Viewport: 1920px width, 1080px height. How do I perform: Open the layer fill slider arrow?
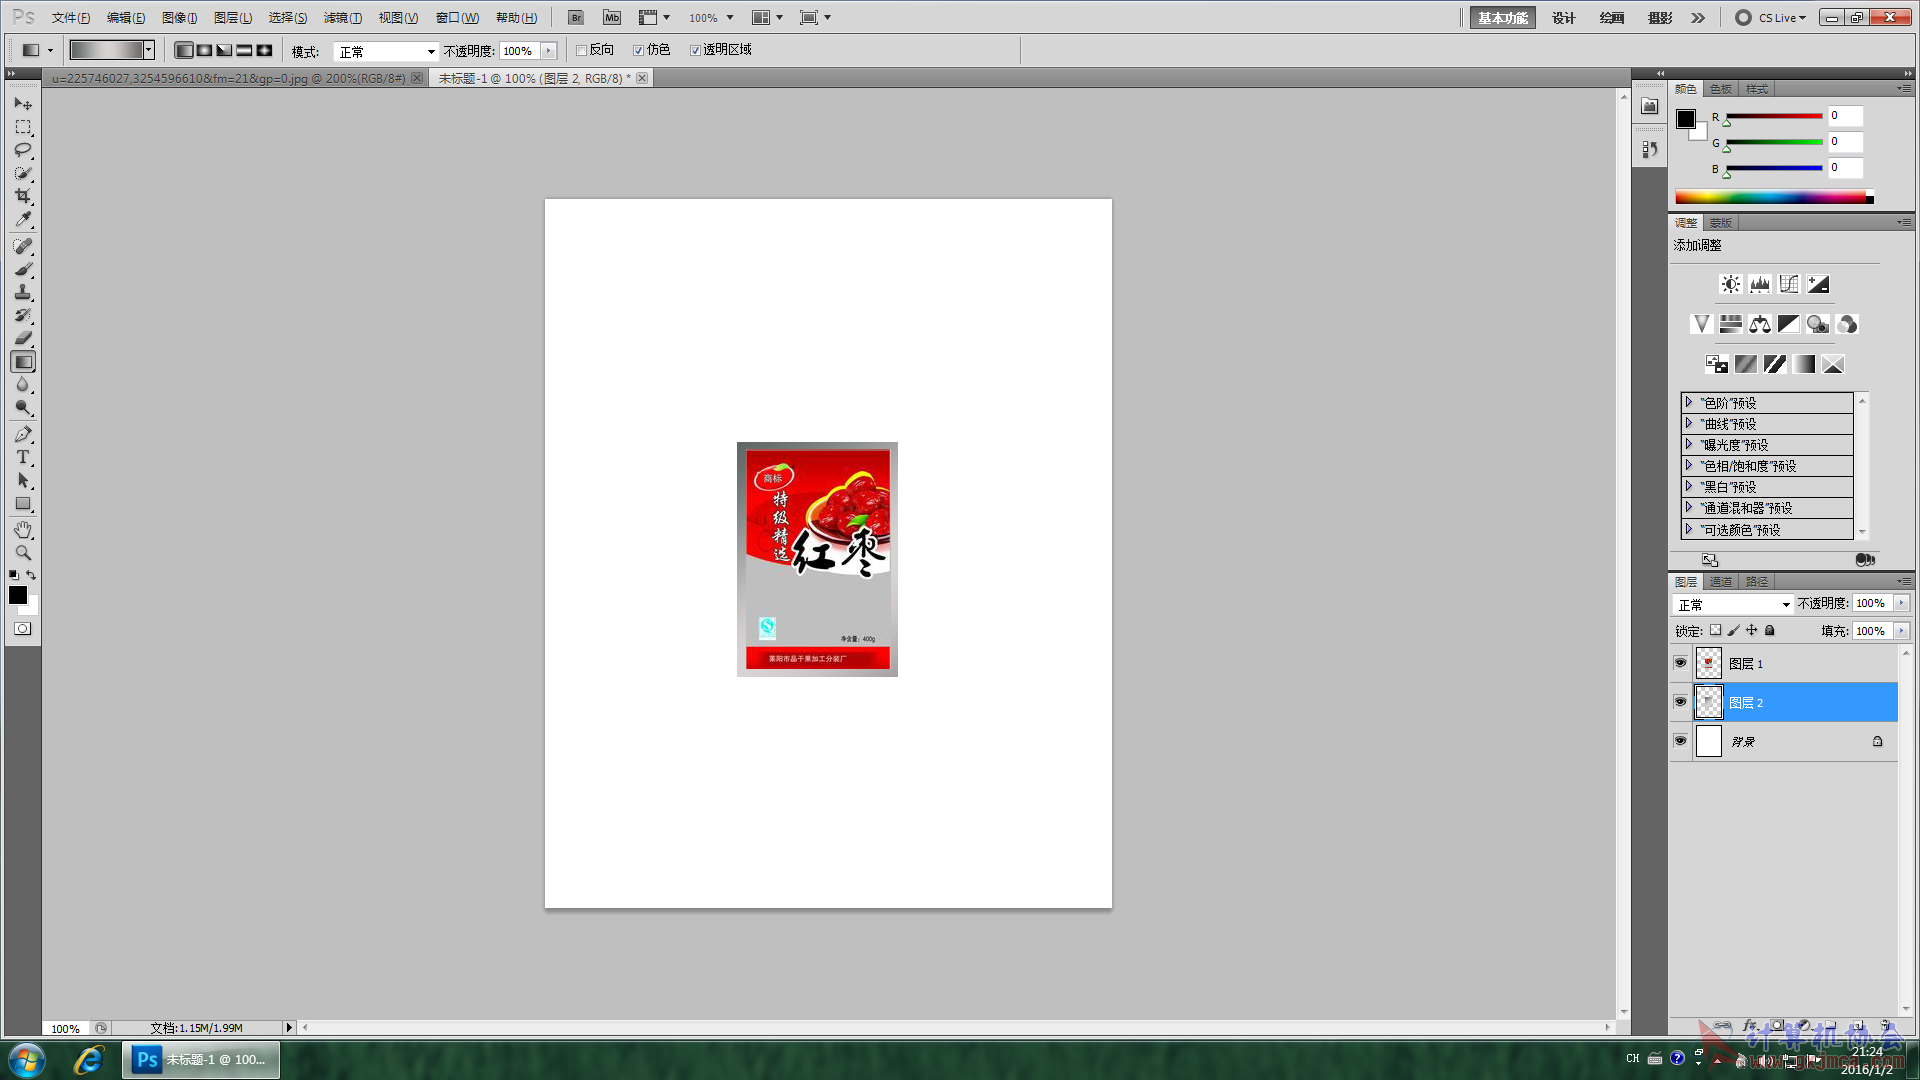pyautogui.click(x=1901, y=631)
